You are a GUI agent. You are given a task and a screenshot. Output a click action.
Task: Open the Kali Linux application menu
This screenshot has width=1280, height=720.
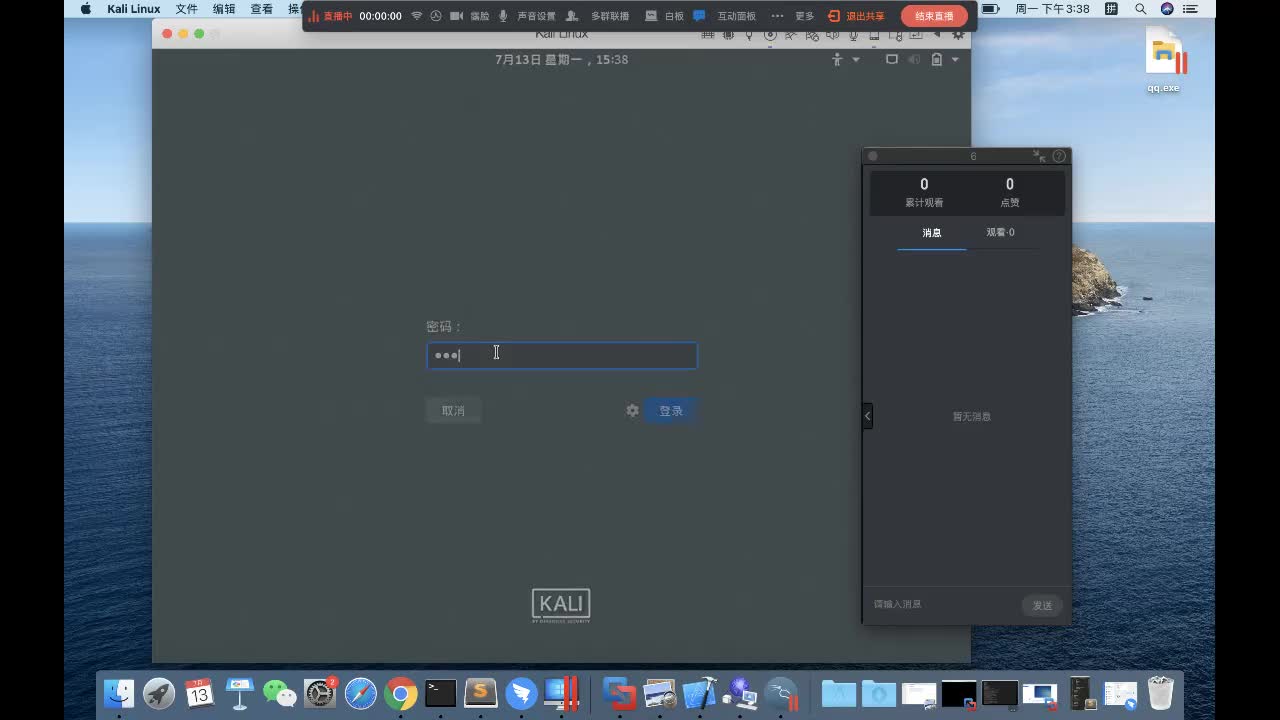134,9
